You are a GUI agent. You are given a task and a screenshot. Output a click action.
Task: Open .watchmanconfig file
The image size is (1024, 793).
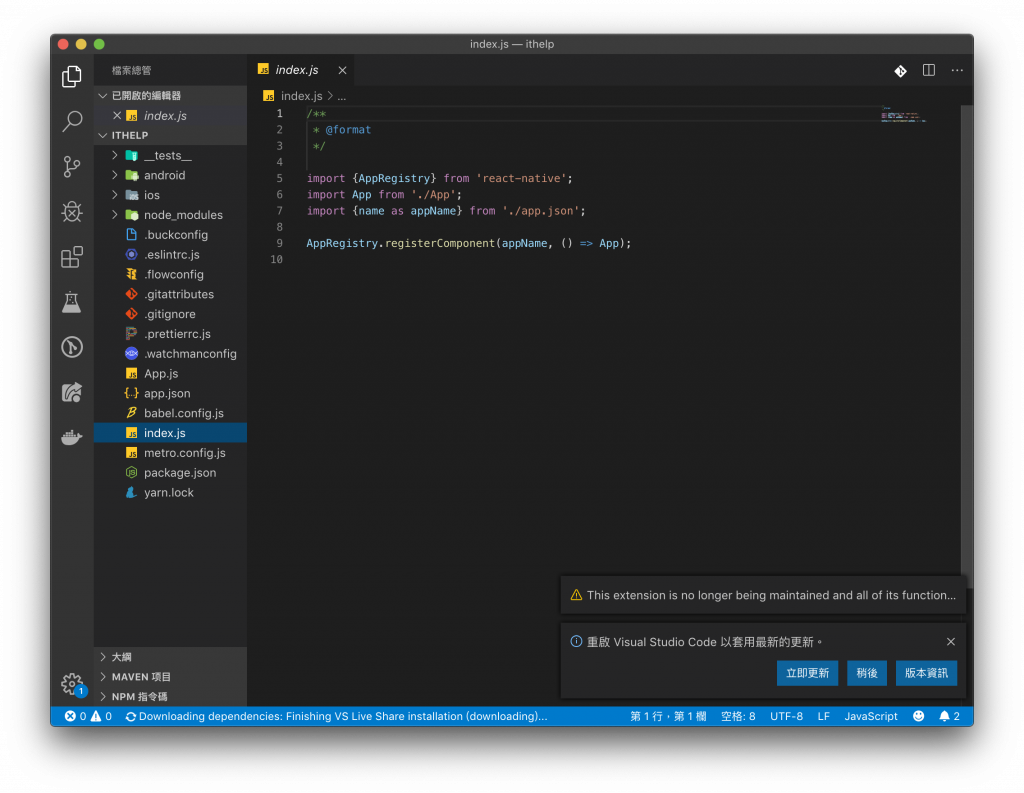(x=170, y=353)
